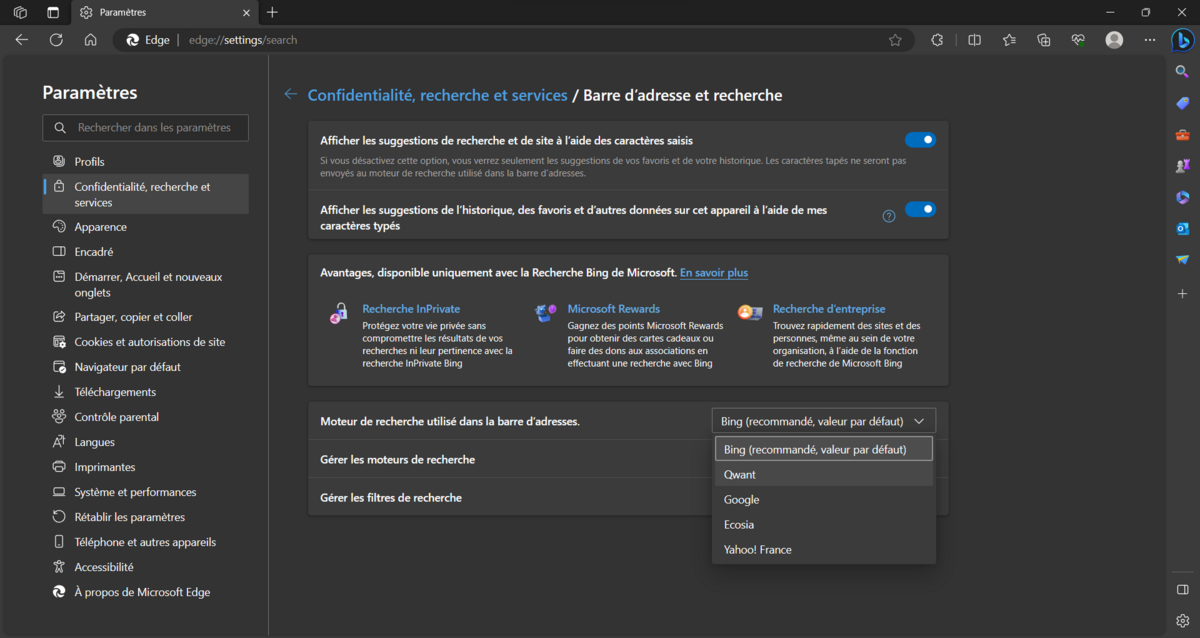Open Outlook sidebar icon

click(x=1182, y=229)
